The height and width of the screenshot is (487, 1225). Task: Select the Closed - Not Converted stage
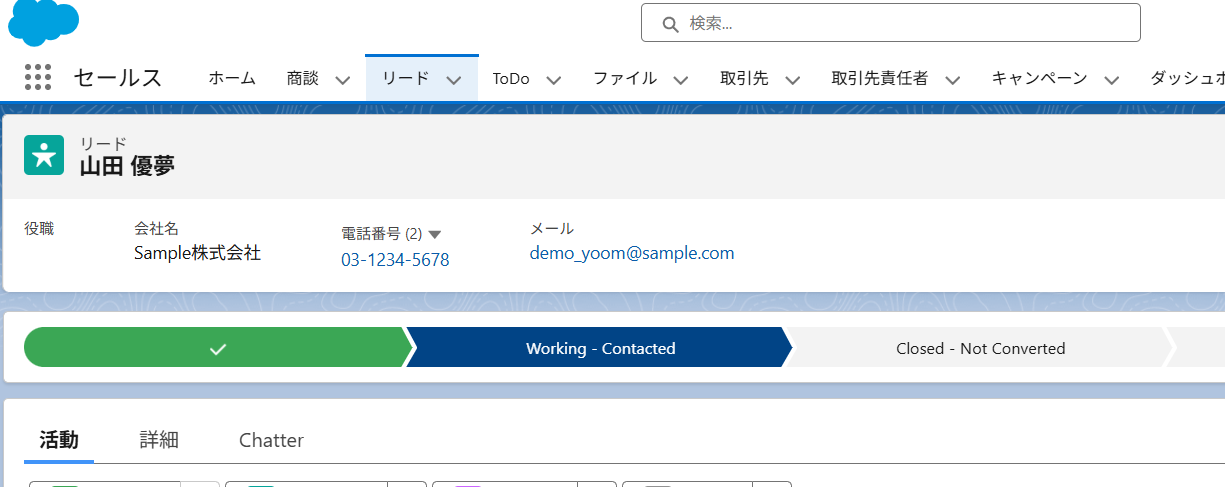[980, 349]
